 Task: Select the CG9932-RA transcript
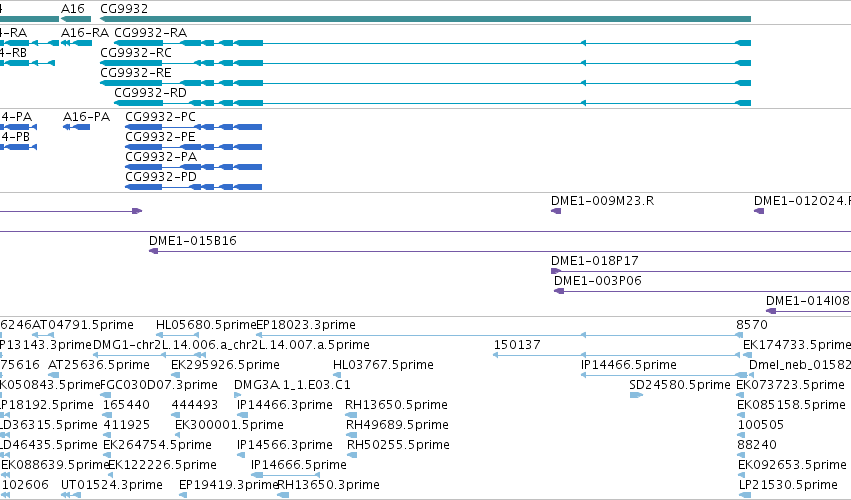coord(433,43)
